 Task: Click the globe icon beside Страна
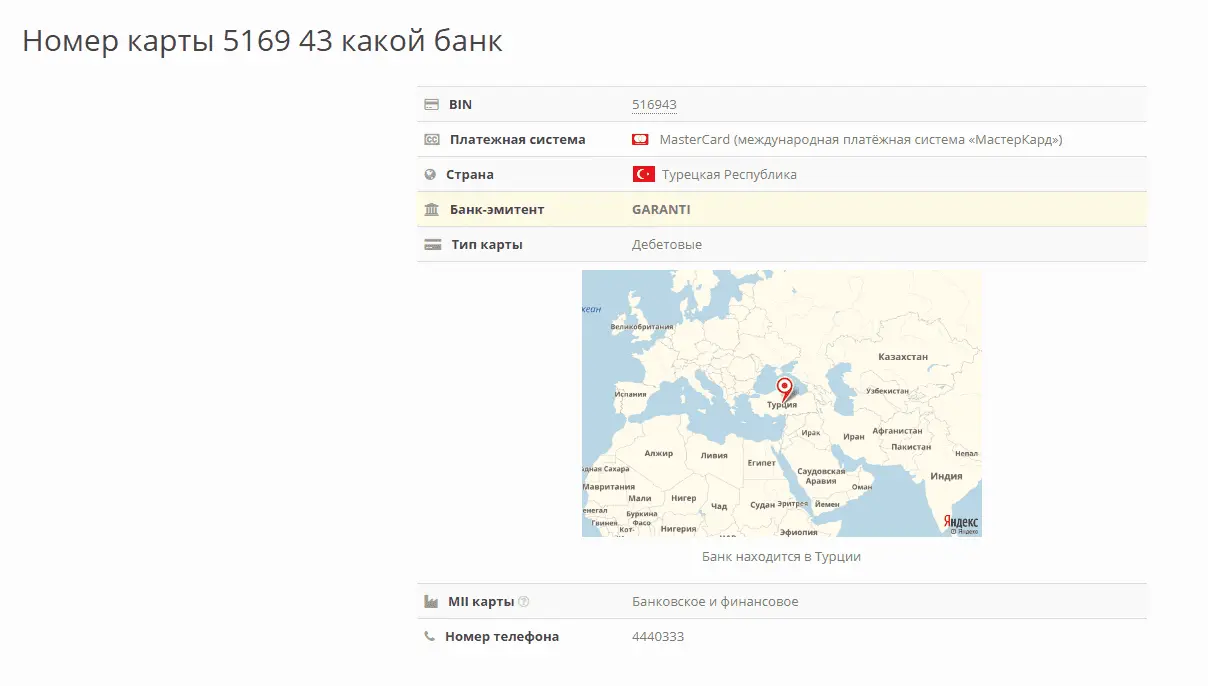(x=431, y=174)
